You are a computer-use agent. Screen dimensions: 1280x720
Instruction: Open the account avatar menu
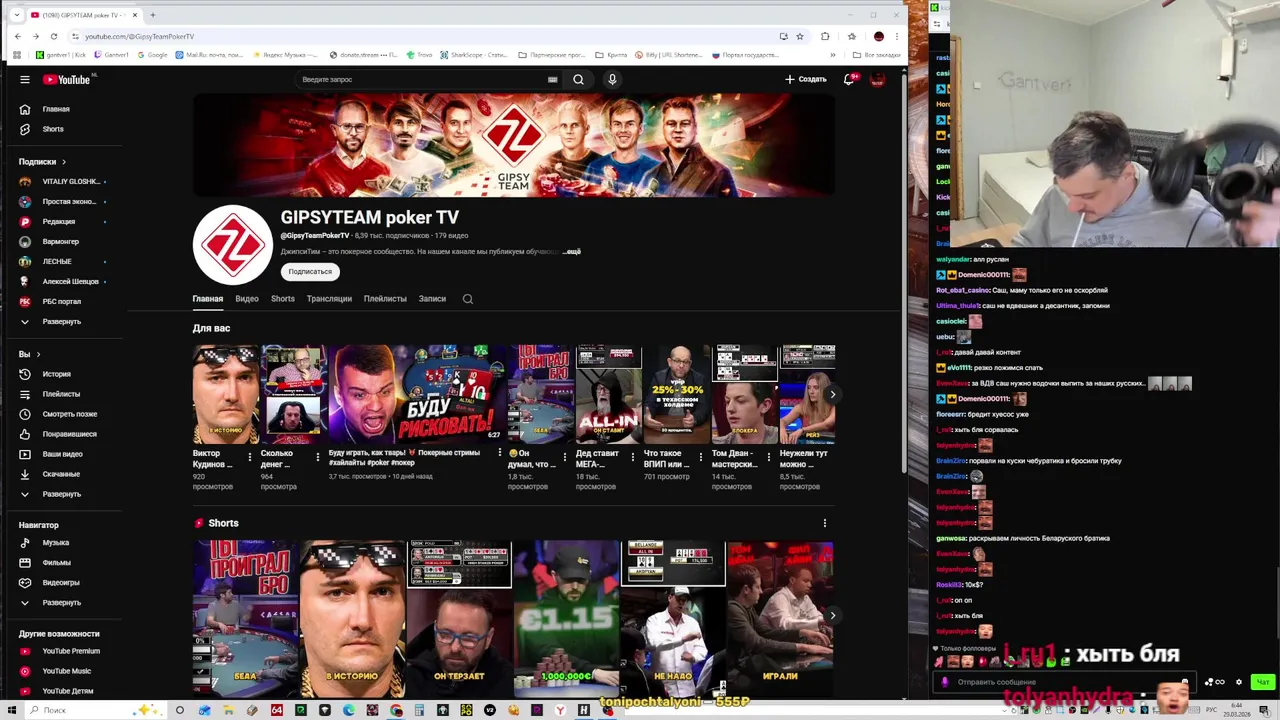pyautogui.click(x=878, y=79)
